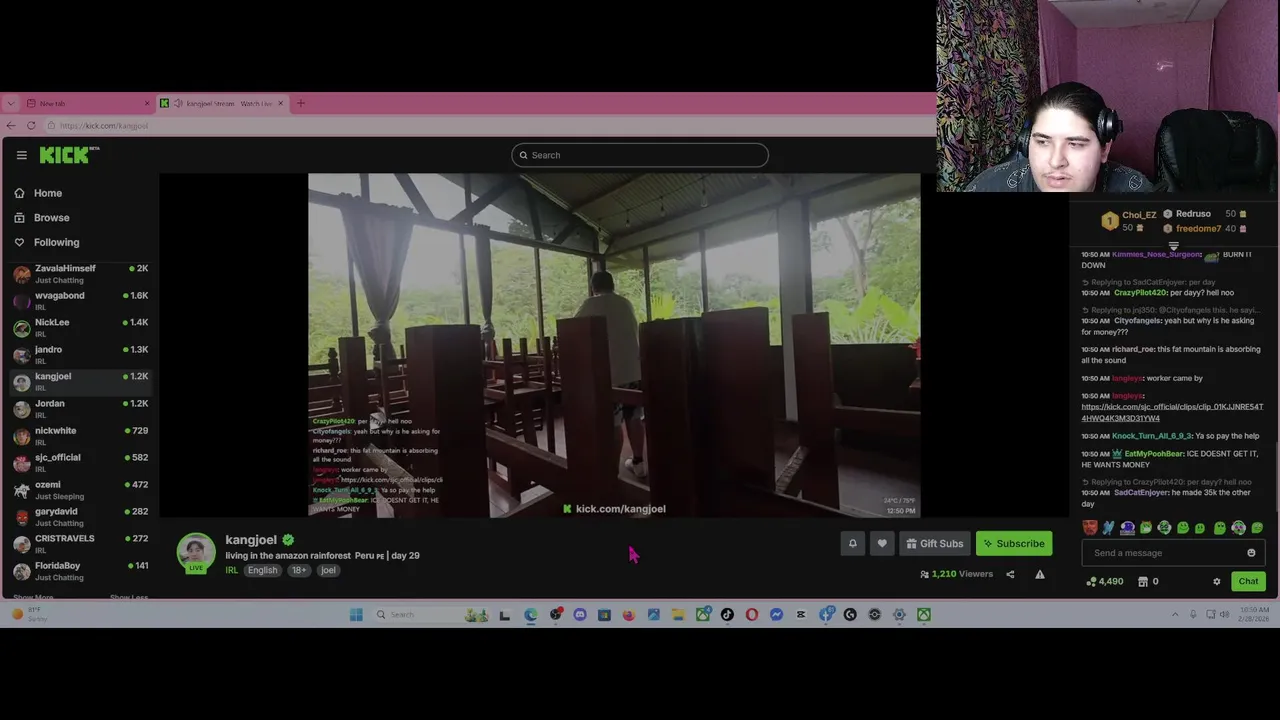Click the Kick logo
Image resolution: width=1280 pixels, height=720 pixels.
(x=69, y=154)
